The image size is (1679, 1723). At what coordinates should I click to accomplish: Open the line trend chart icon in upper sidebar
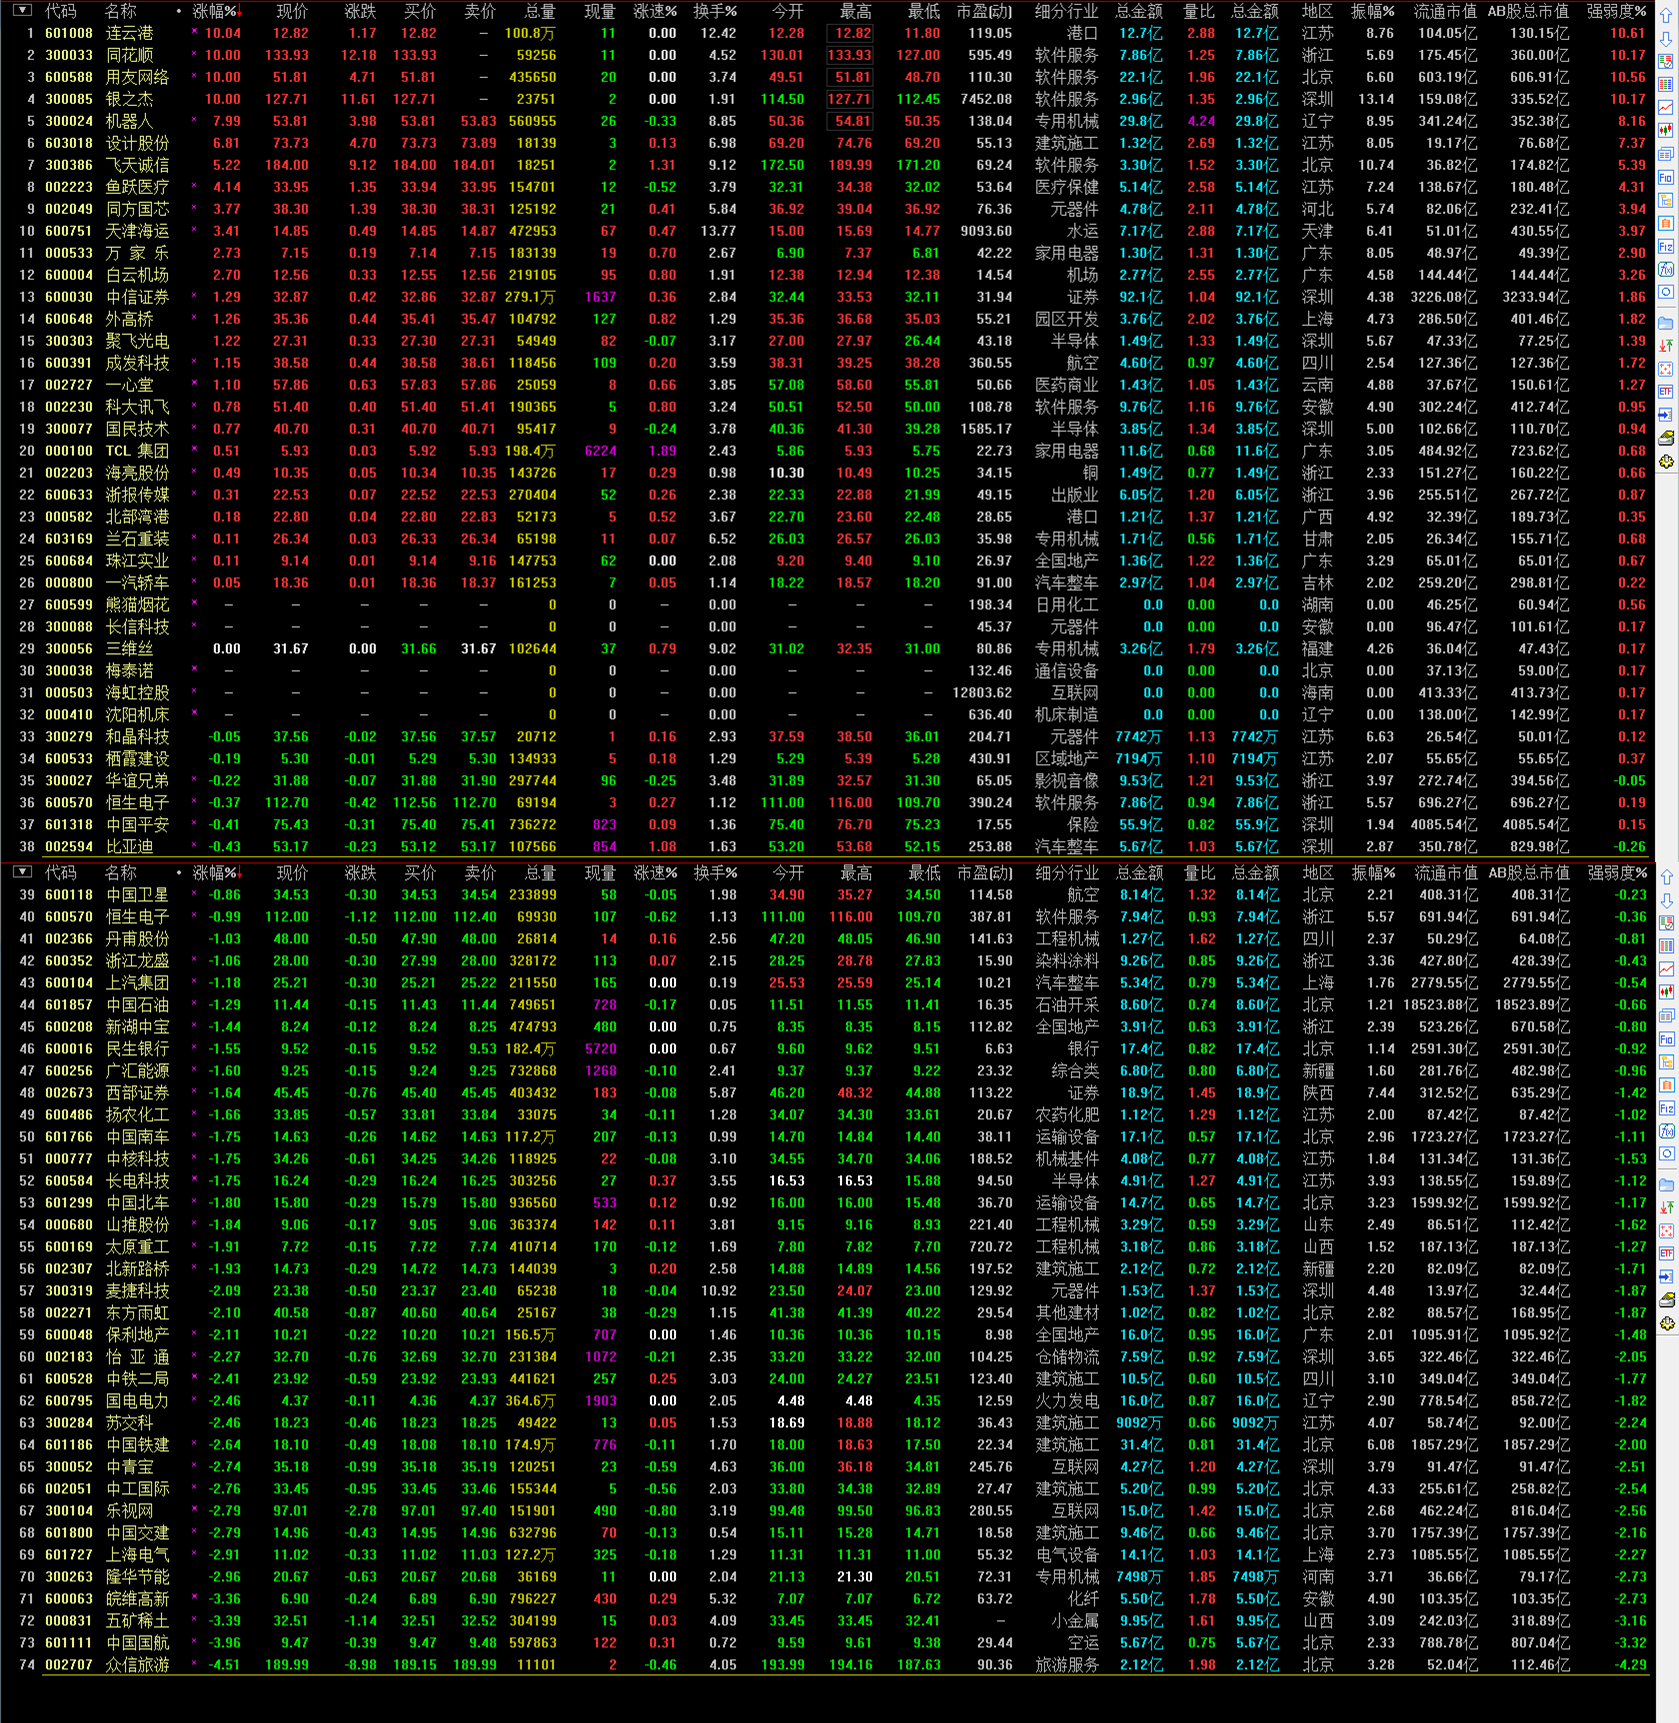[x=1666, y=107]
